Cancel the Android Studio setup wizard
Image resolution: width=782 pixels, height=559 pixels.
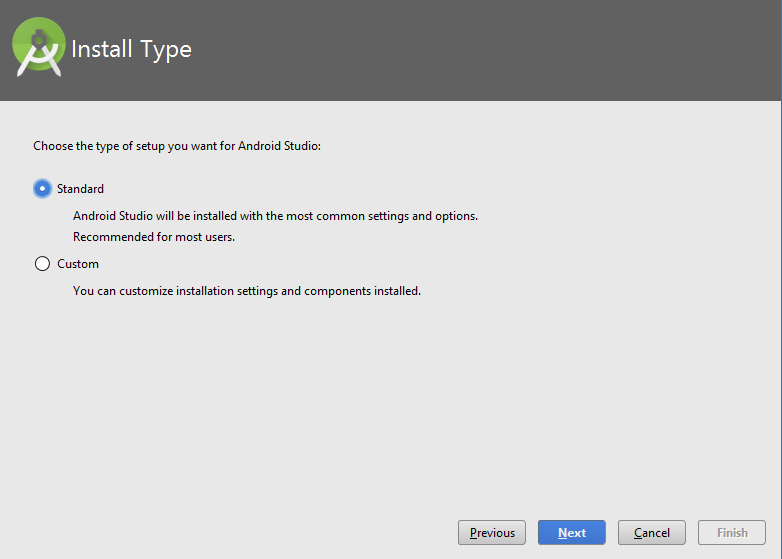pyautogui.click(x=651, y=533)
